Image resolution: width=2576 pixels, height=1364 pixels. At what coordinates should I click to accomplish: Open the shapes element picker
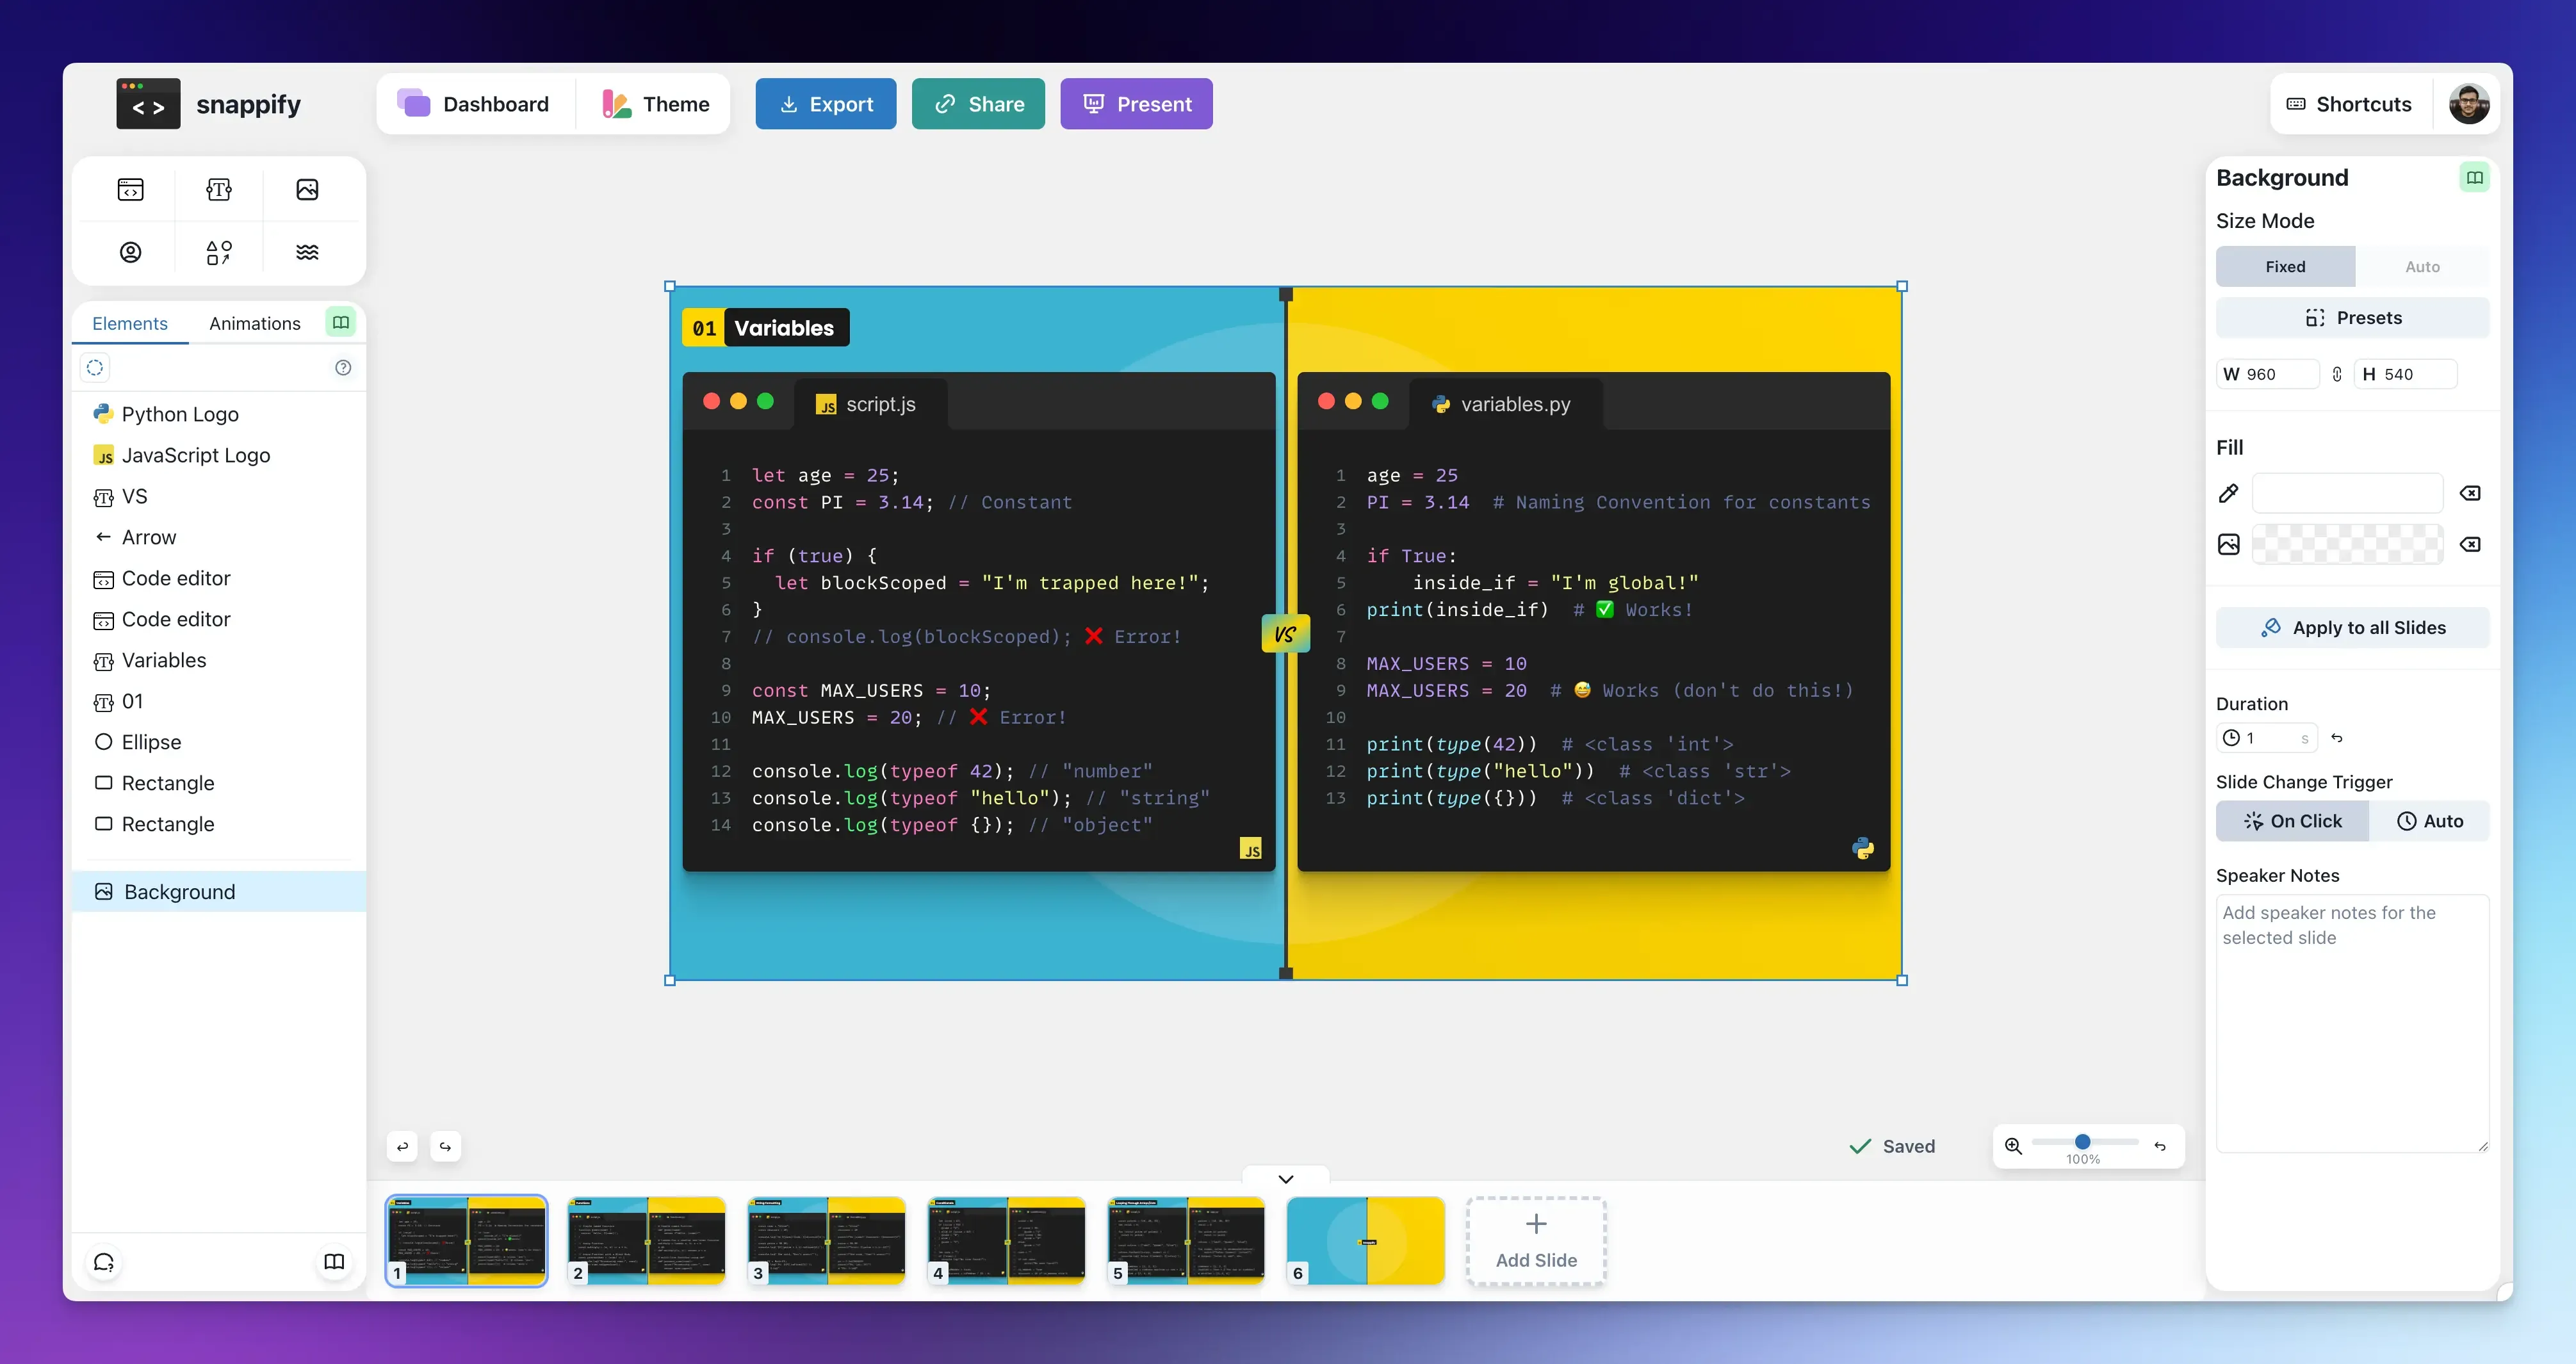point(218,252)
